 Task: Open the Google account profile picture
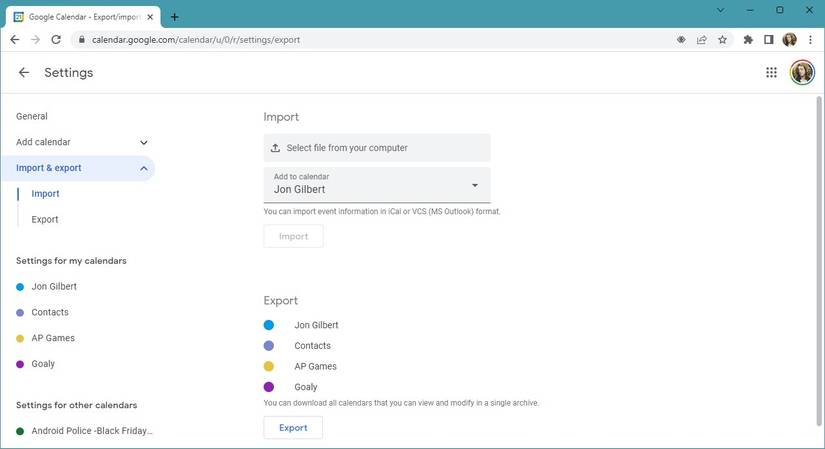(x=801, y=73)
